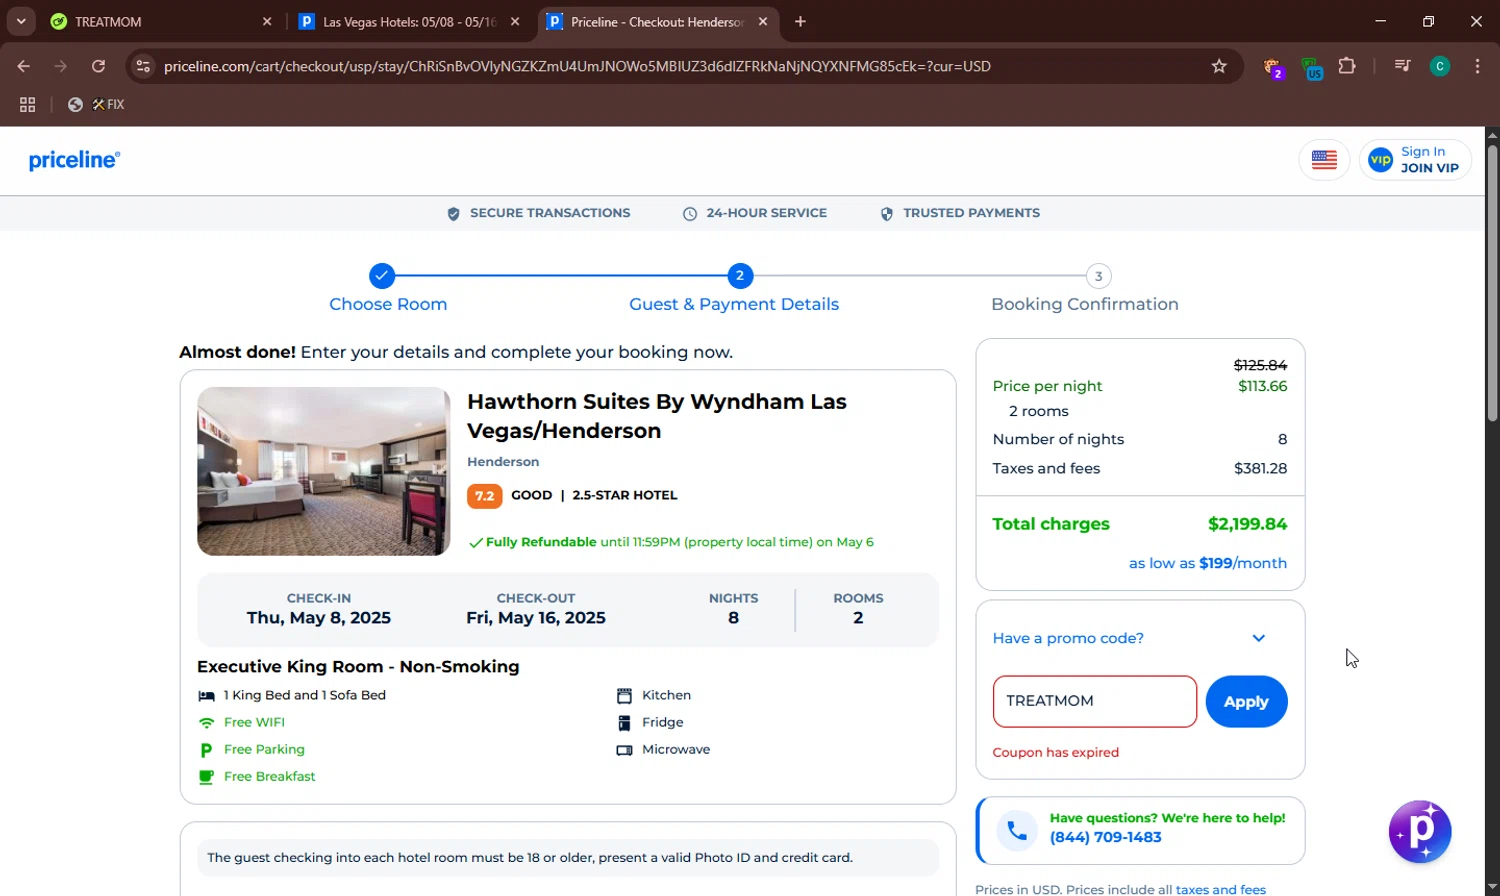
Task: Open a new browser tab
Action: pos(800,21)
